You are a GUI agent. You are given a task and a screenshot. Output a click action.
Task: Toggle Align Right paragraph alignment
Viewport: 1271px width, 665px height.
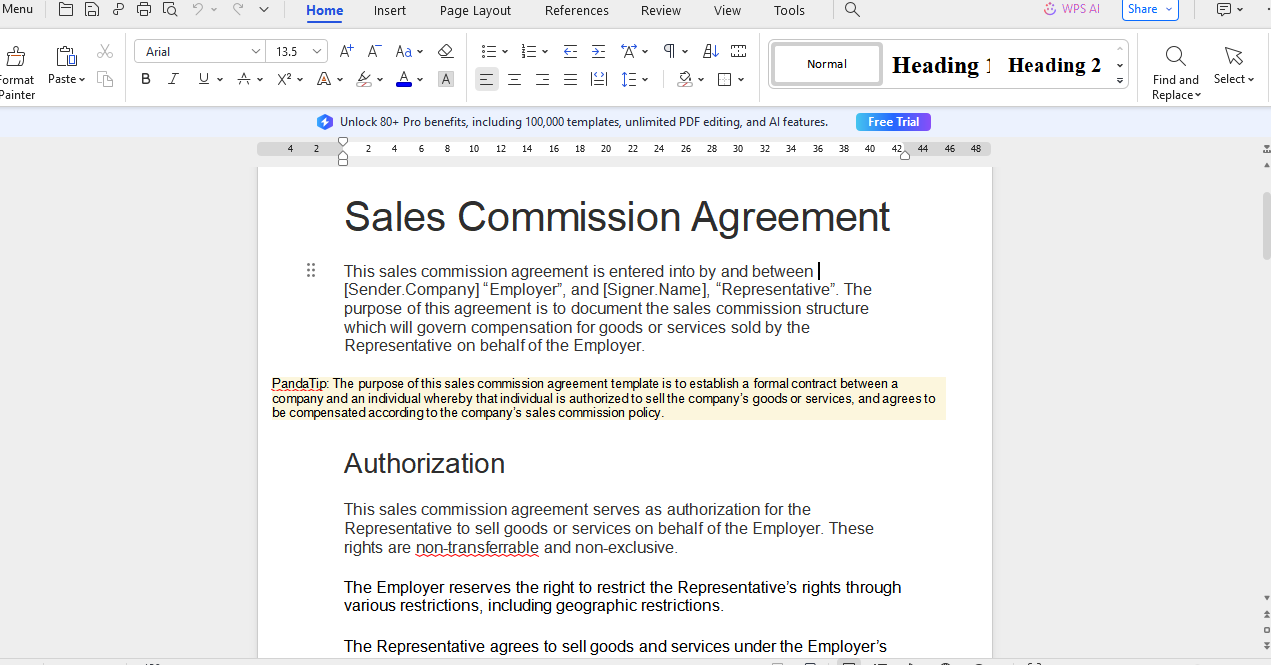(x=542, y=79)
